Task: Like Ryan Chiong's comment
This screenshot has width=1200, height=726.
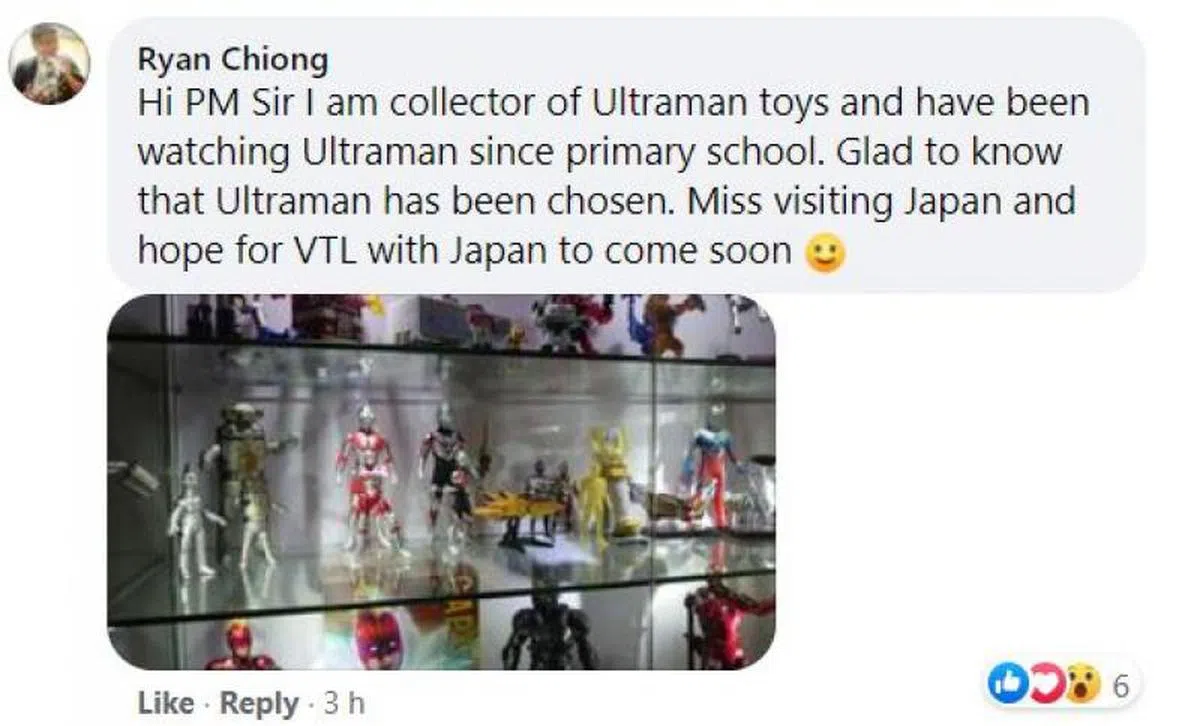Action: (165, 704)
